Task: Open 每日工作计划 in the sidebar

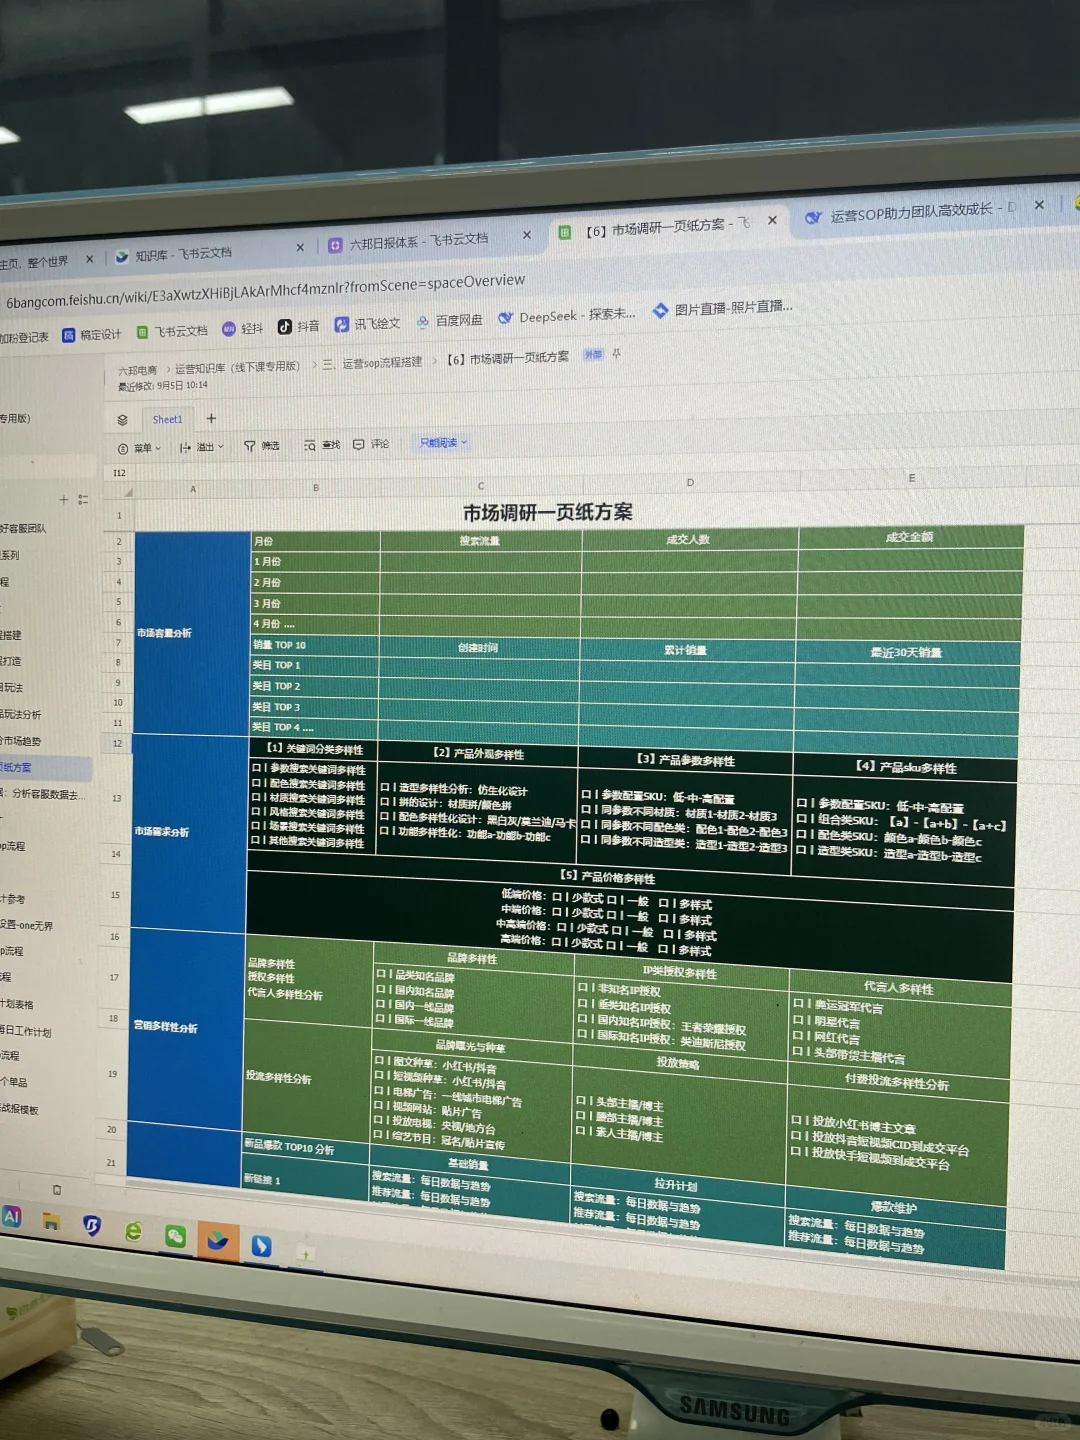Action: [26, 1031]
